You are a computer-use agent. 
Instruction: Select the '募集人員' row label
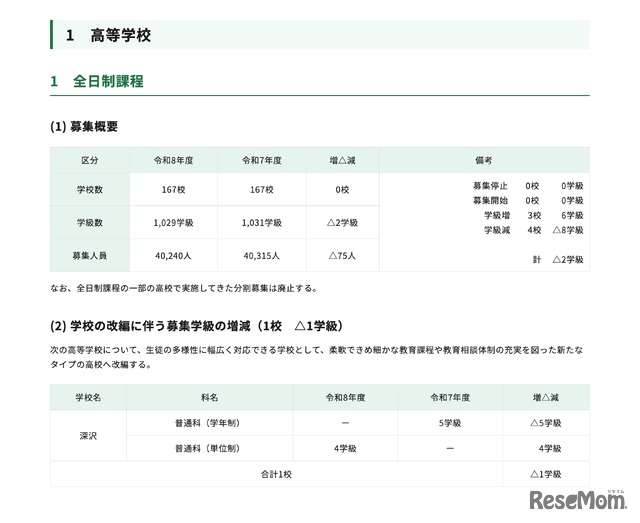[x=90, y=255]
